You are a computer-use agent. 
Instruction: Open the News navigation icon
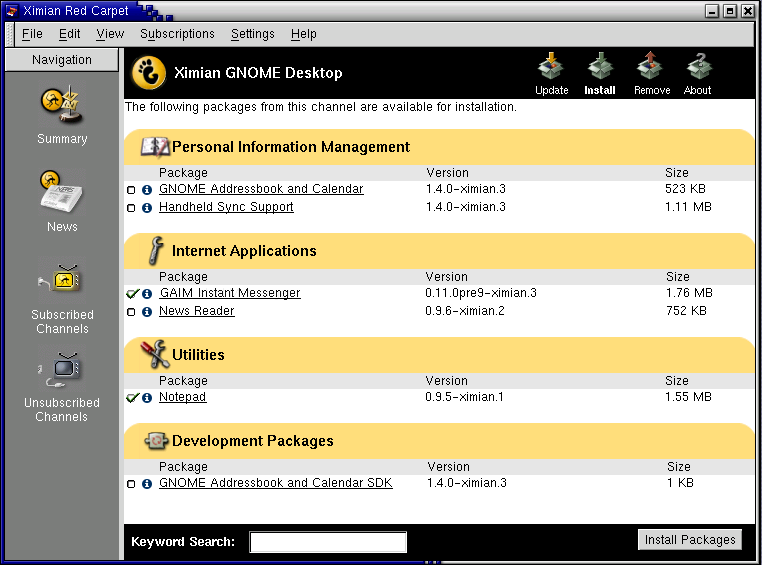[x=61, y=191]
